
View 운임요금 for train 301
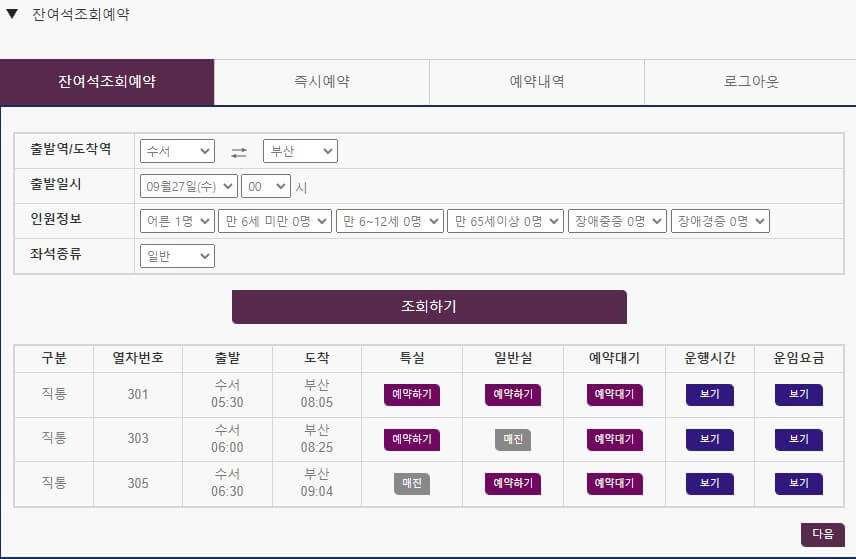(799, 395)
